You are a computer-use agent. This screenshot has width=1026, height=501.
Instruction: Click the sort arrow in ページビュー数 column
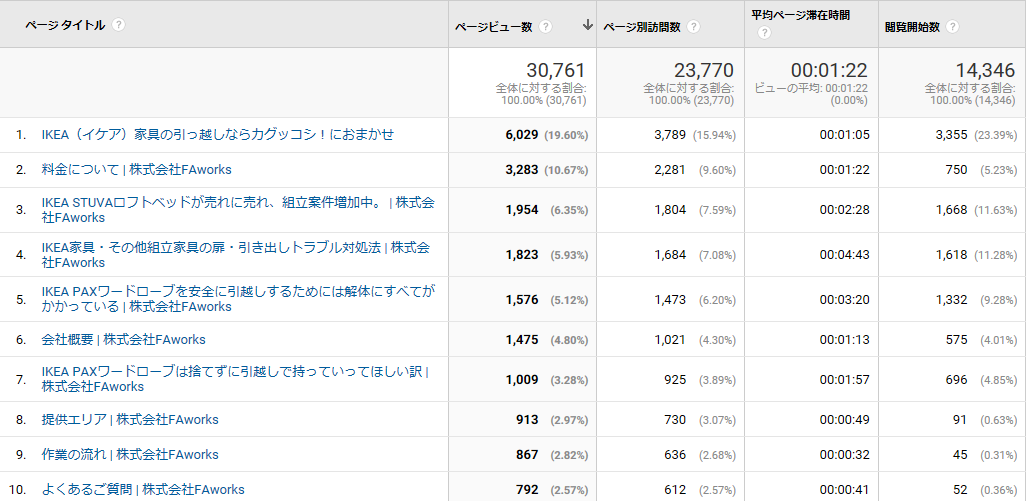click(x=588, y=26)
